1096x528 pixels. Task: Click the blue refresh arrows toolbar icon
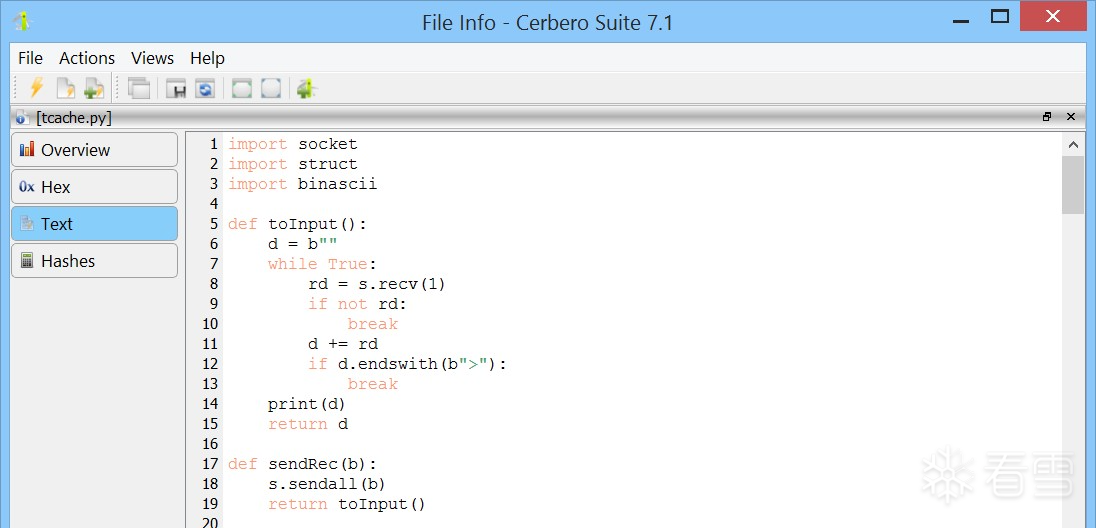[205, 88]
